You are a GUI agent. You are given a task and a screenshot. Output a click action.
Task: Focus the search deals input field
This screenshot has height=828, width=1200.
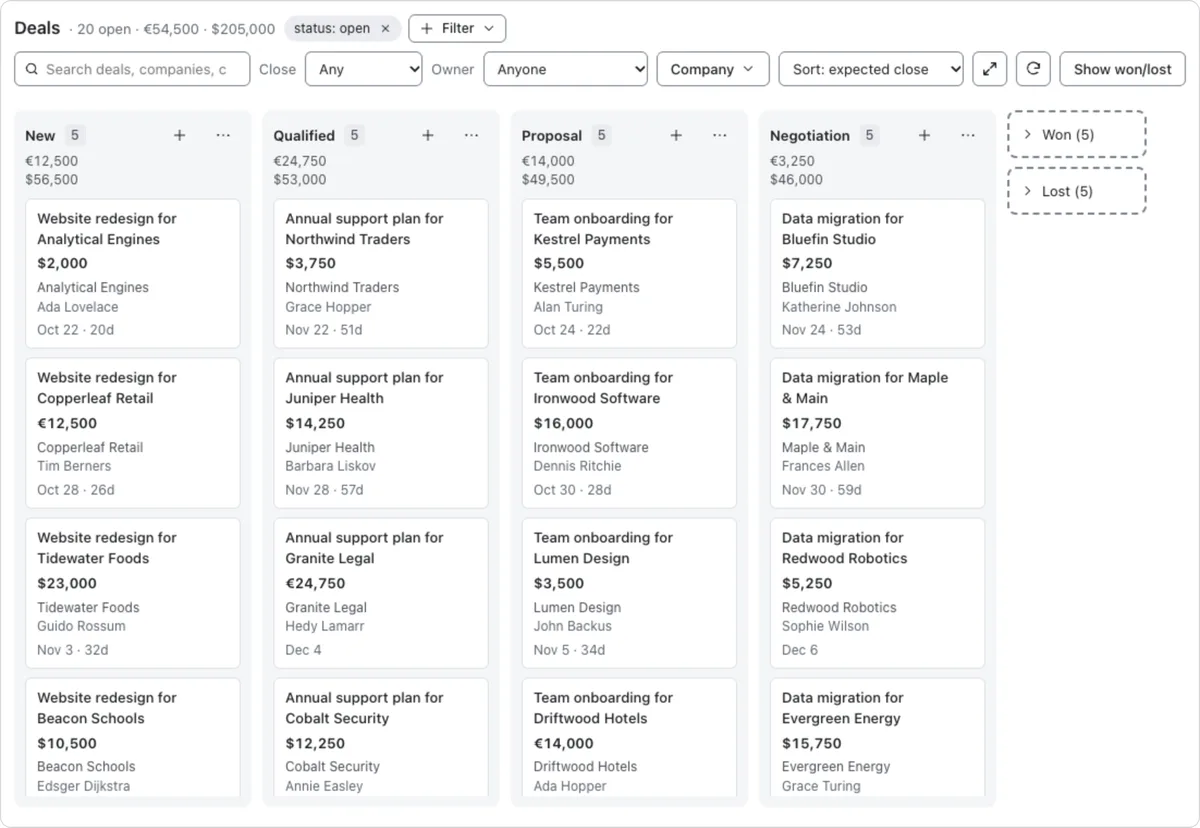coord(132,69)
